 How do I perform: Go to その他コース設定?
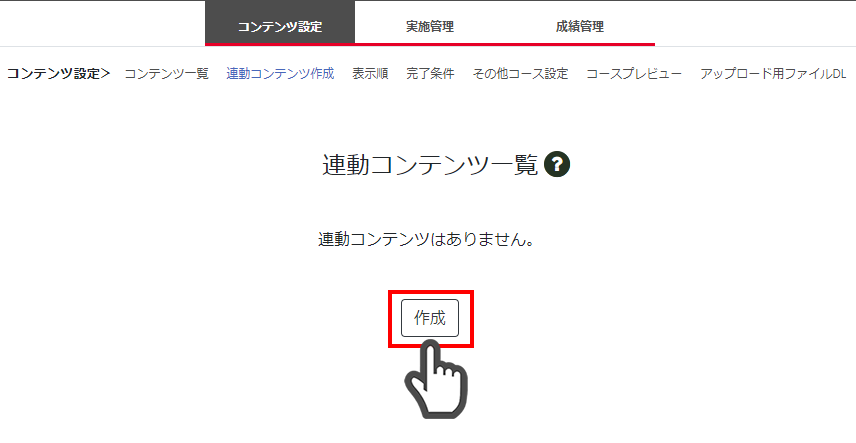click(520, 74)
